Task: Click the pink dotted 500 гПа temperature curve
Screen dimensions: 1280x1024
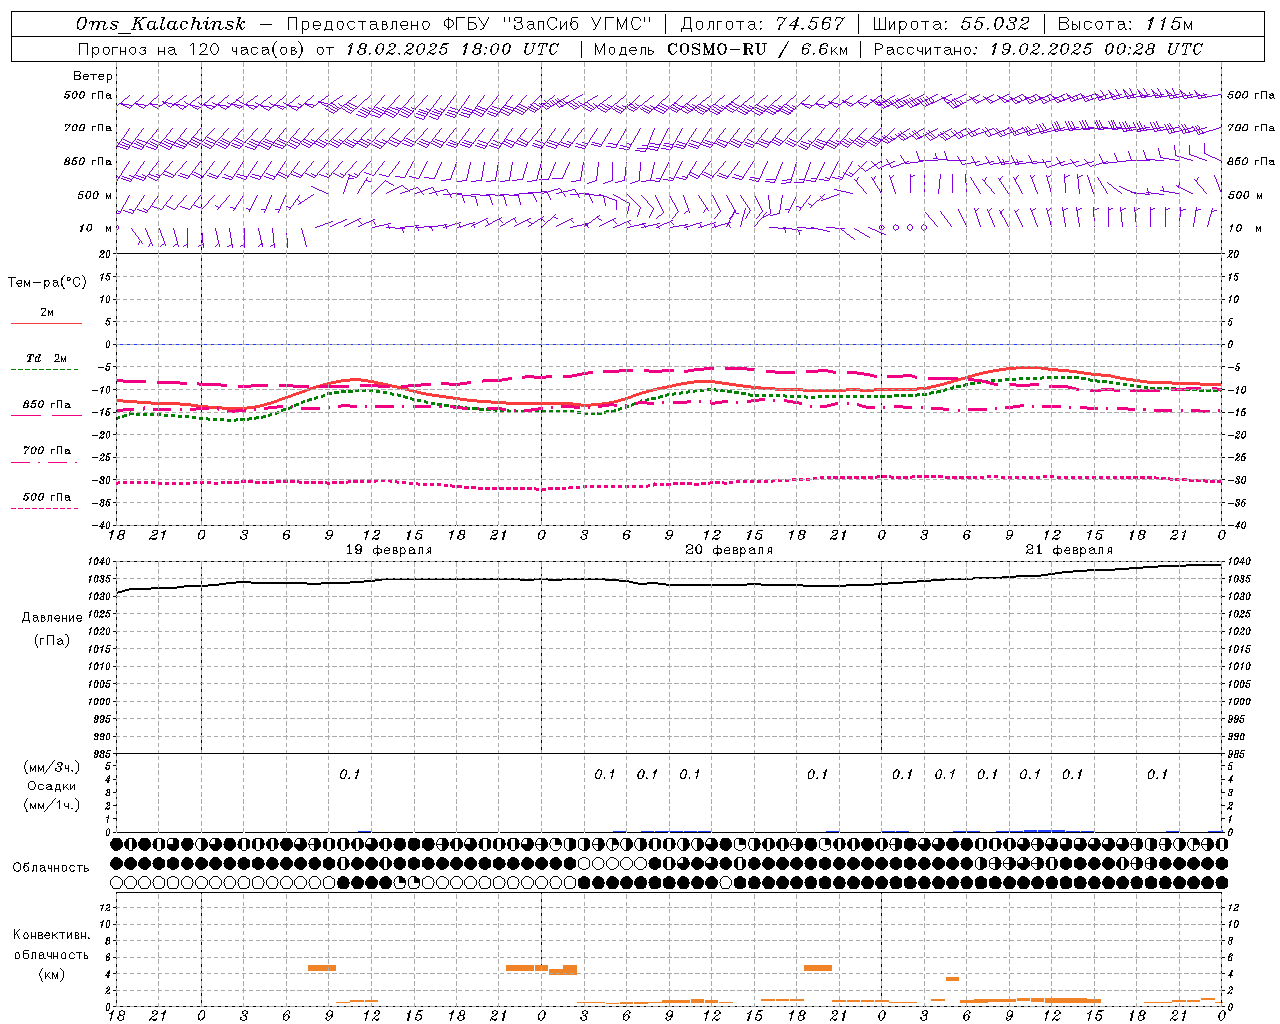Action: coord(670,484)
